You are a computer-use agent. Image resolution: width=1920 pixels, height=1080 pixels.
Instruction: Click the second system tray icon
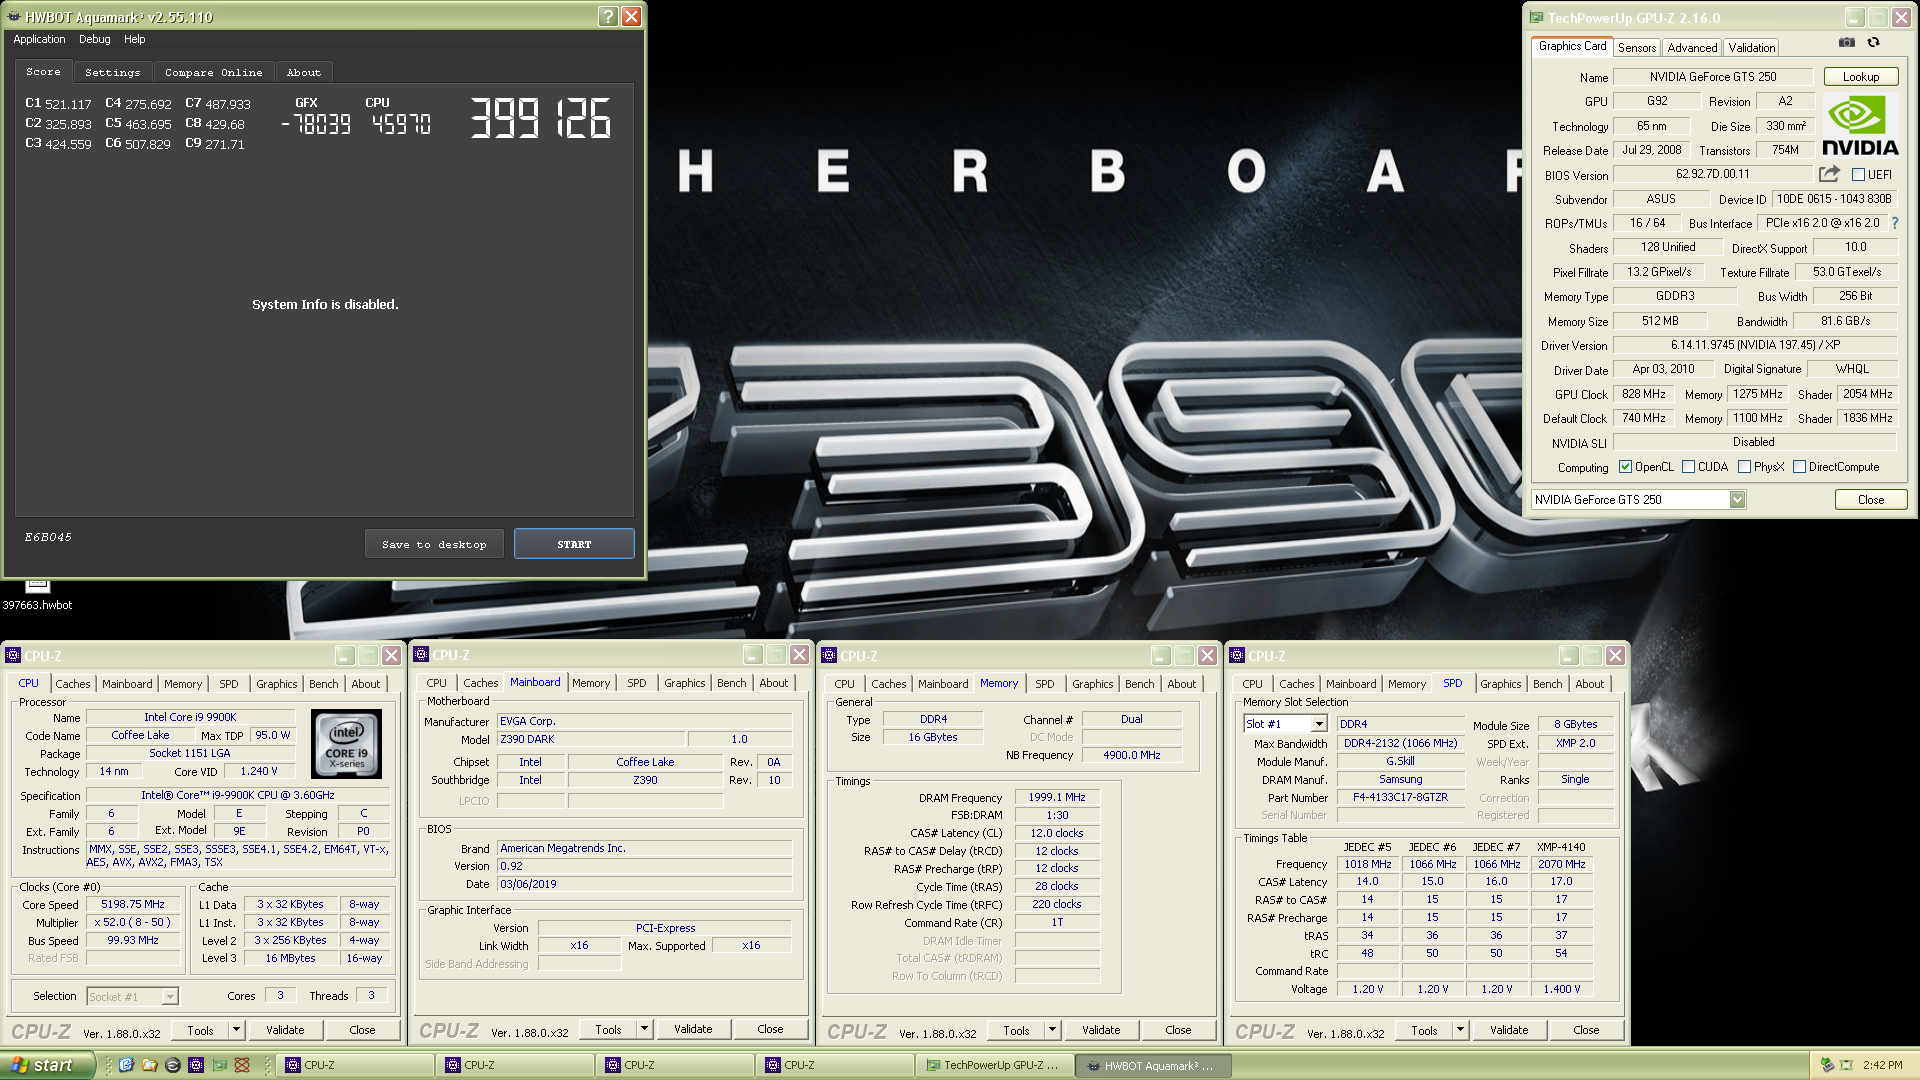coord(1846,1065)
